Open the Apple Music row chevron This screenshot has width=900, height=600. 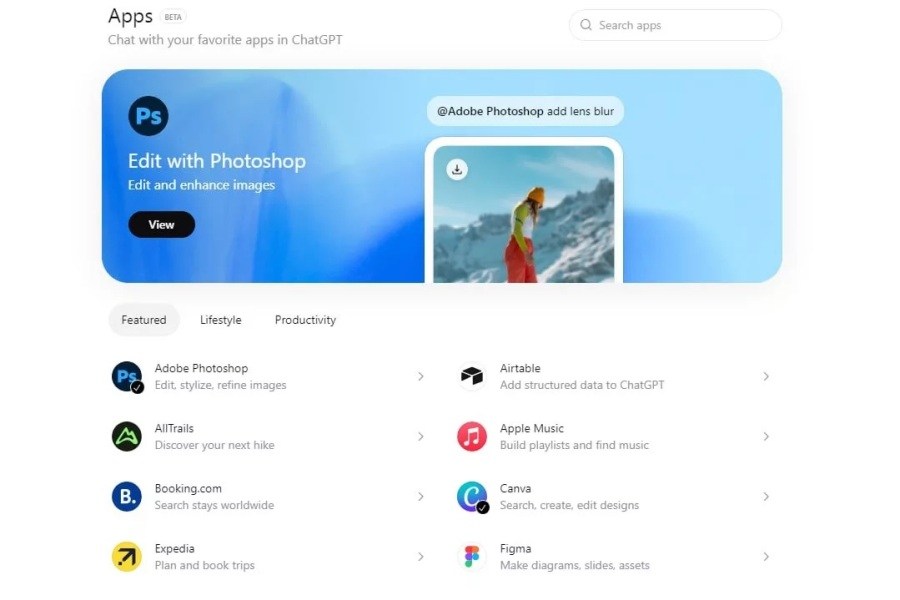(766, 436)
